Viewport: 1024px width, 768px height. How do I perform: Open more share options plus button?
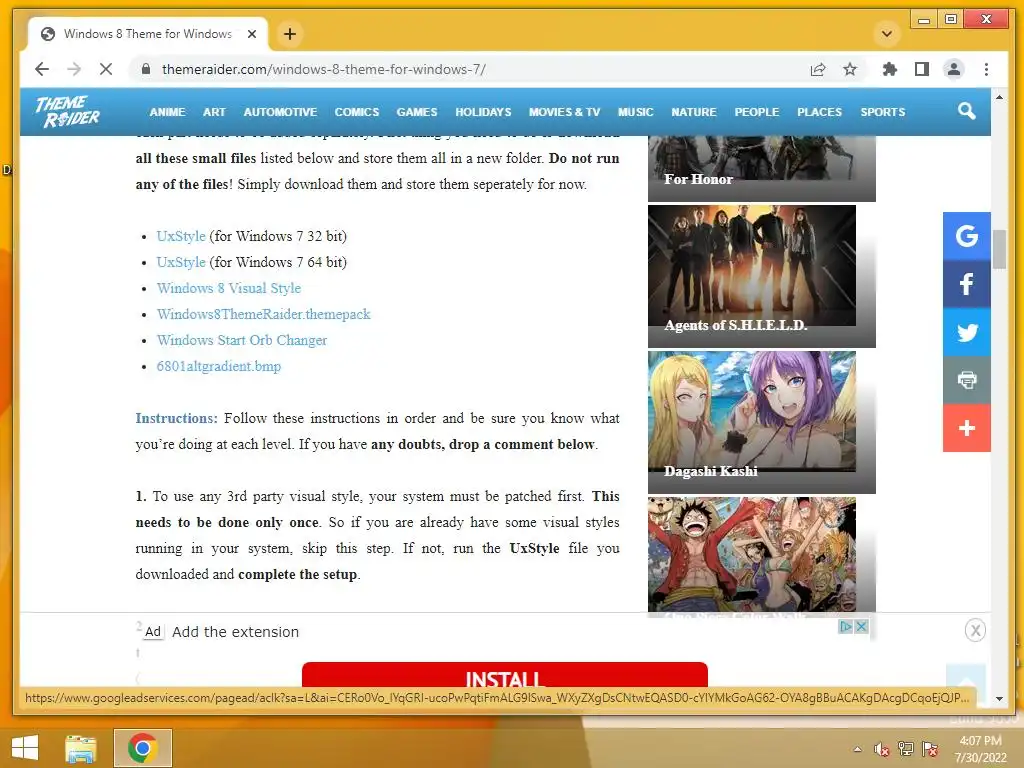[967, 428]
